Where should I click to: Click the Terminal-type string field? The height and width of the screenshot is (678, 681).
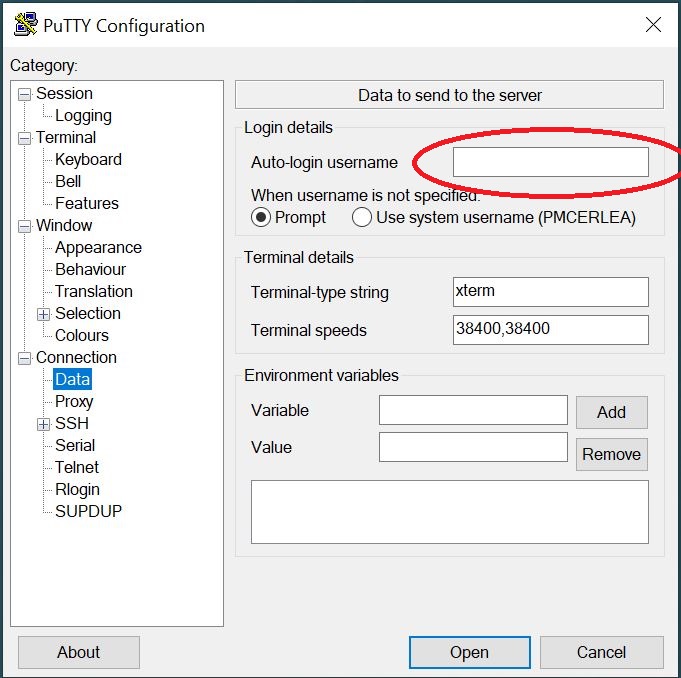[x=551, y=292]
